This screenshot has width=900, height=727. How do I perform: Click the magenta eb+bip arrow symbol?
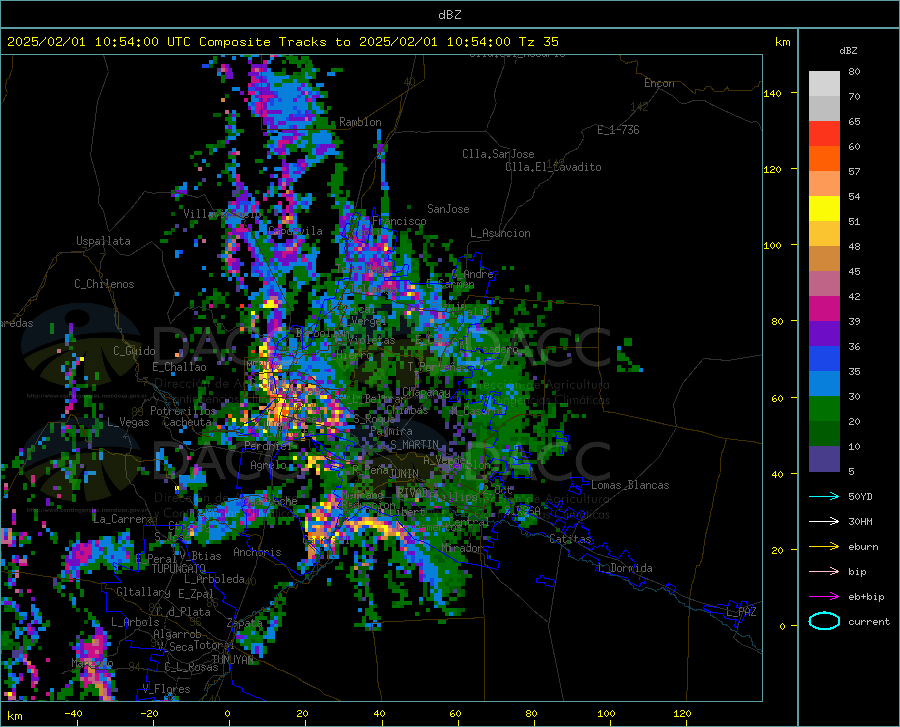(824, 597)
